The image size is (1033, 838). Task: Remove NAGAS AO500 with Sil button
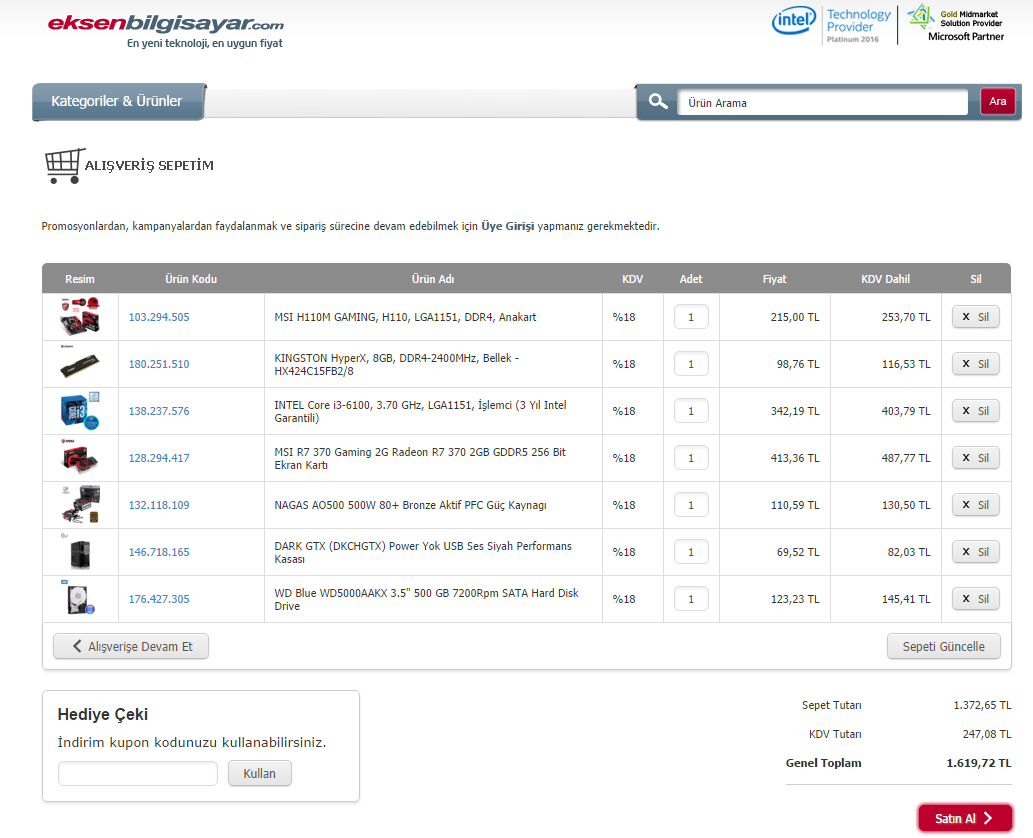976,505
